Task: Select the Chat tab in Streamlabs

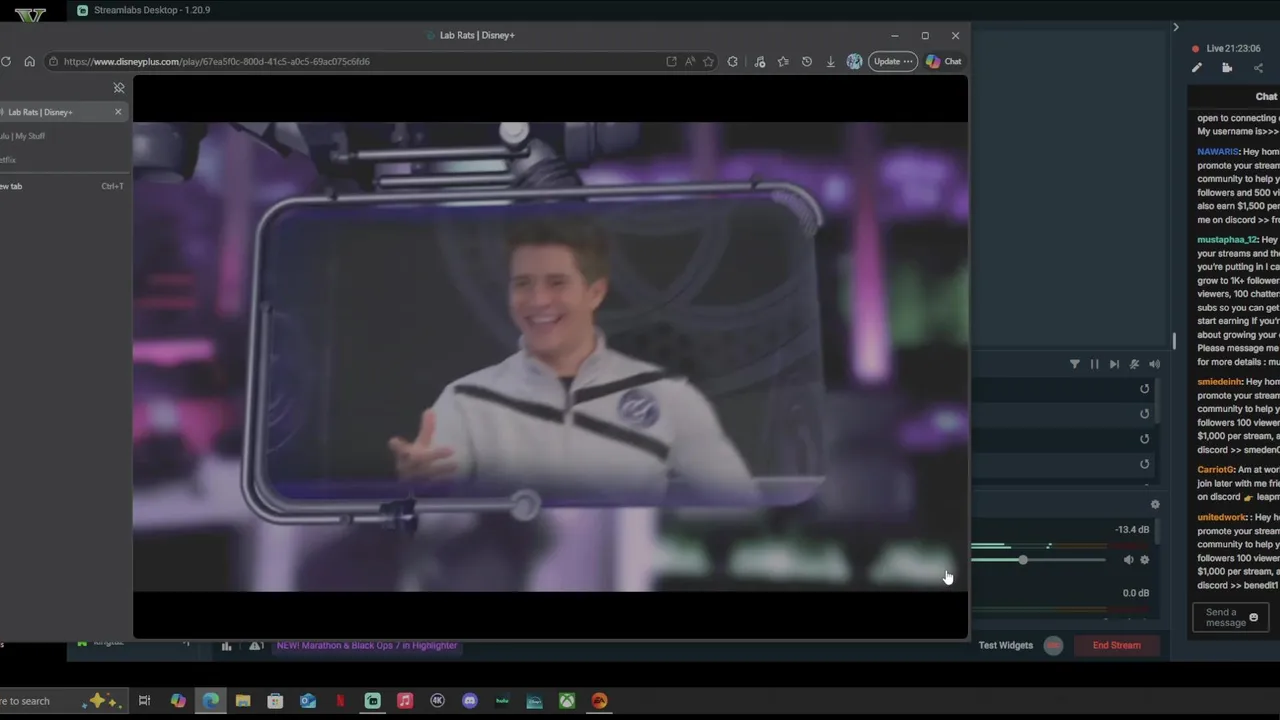Action: coord(1266,97)
